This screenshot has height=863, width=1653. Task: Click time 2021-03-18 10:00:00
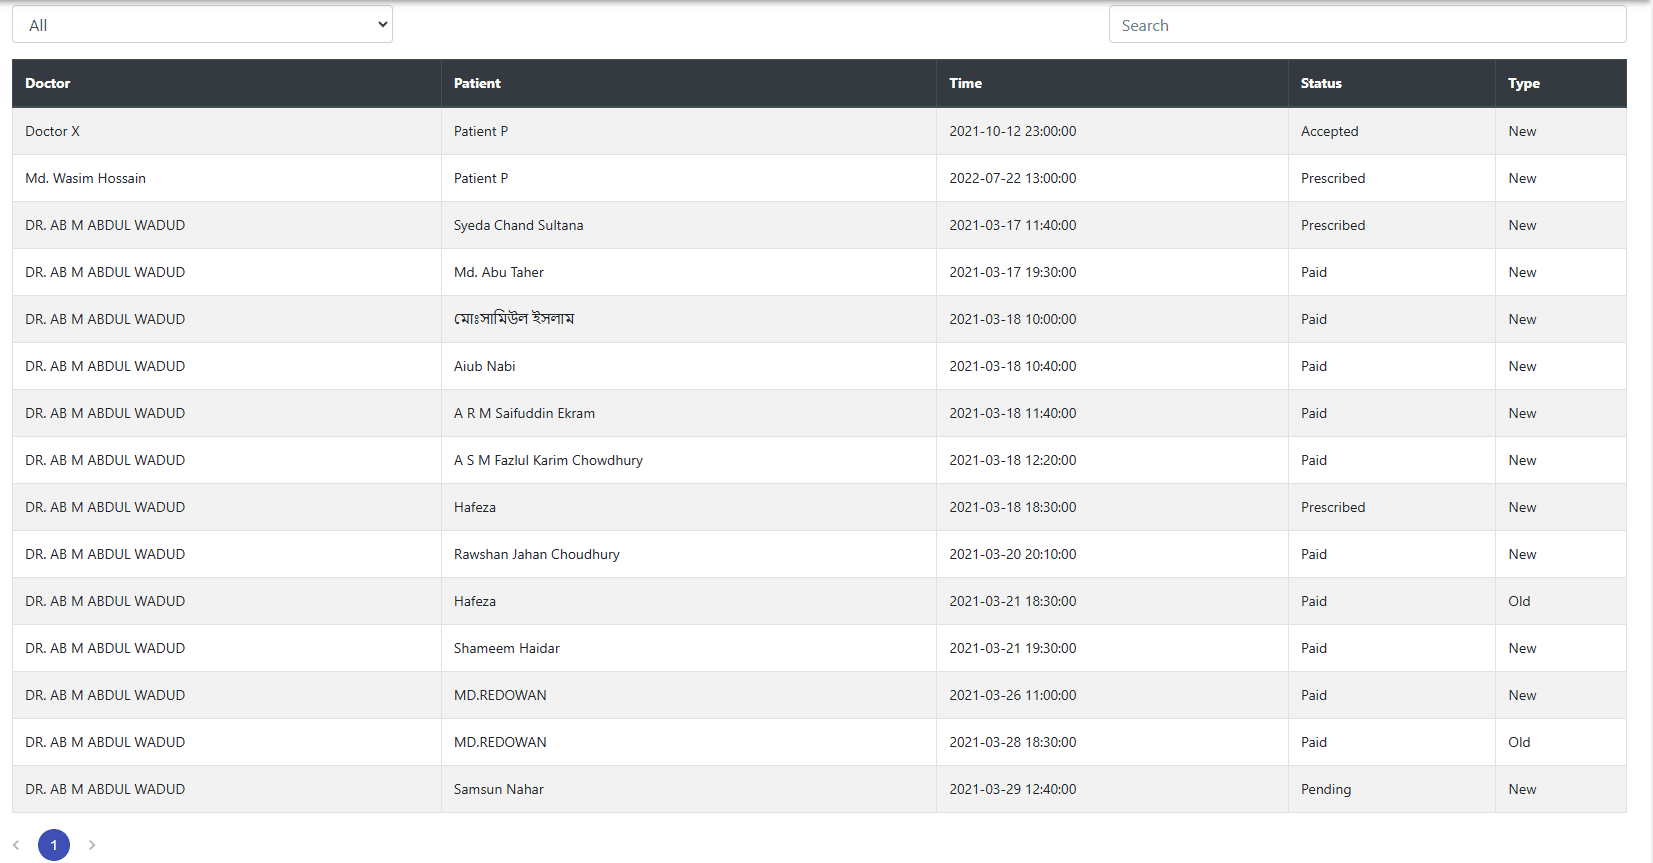(1012, 319)
